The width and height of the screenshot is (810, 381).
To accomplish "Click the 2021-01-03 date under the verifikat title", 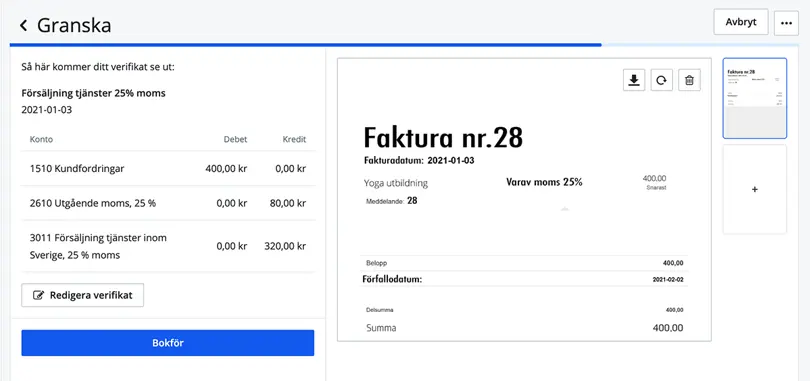I will click(46, 110).
